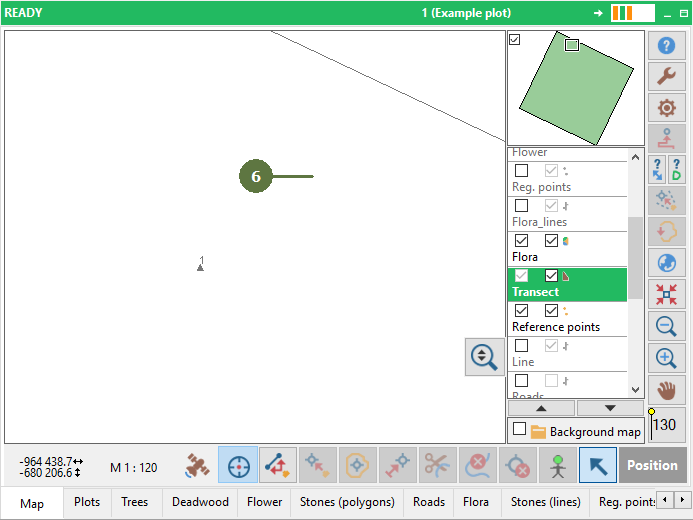
Task: Enable the Background map checkbox
Action: coord(519,429)
